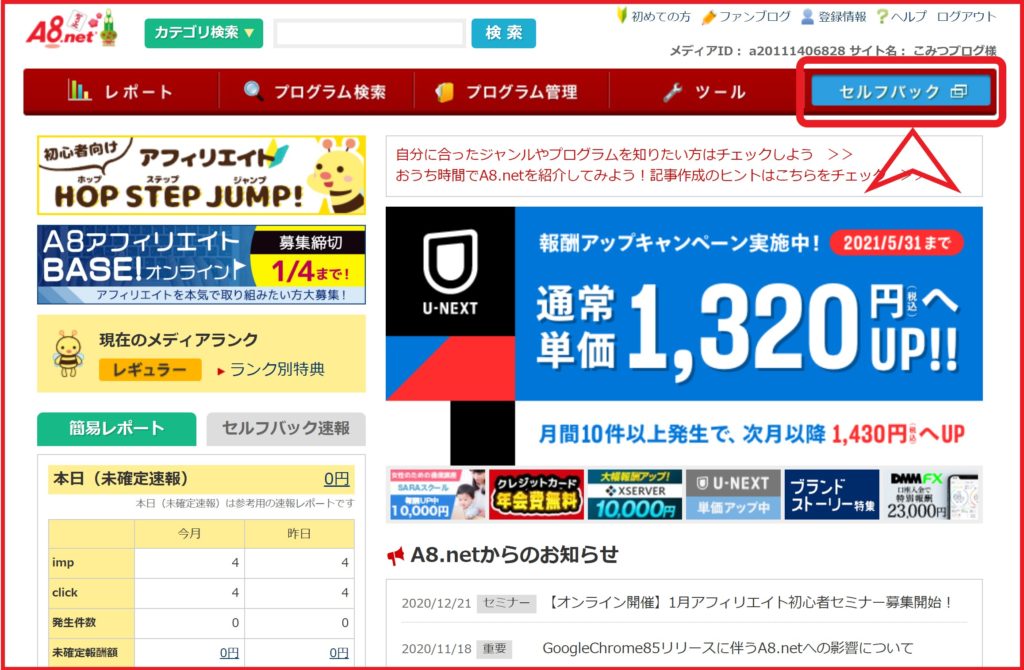Click the 検索 button
This screenshot has width=1024, height=670.
click(x=504, y=33)
